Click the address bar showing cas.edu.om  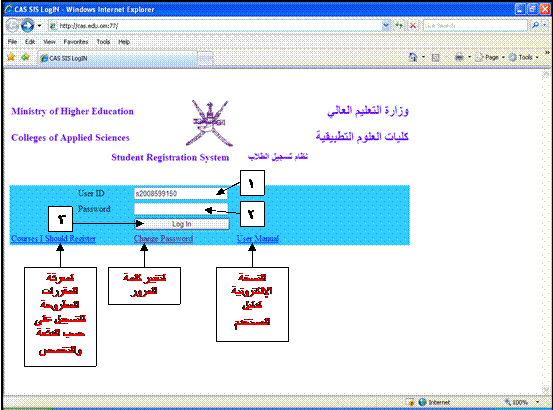[215, 26]
